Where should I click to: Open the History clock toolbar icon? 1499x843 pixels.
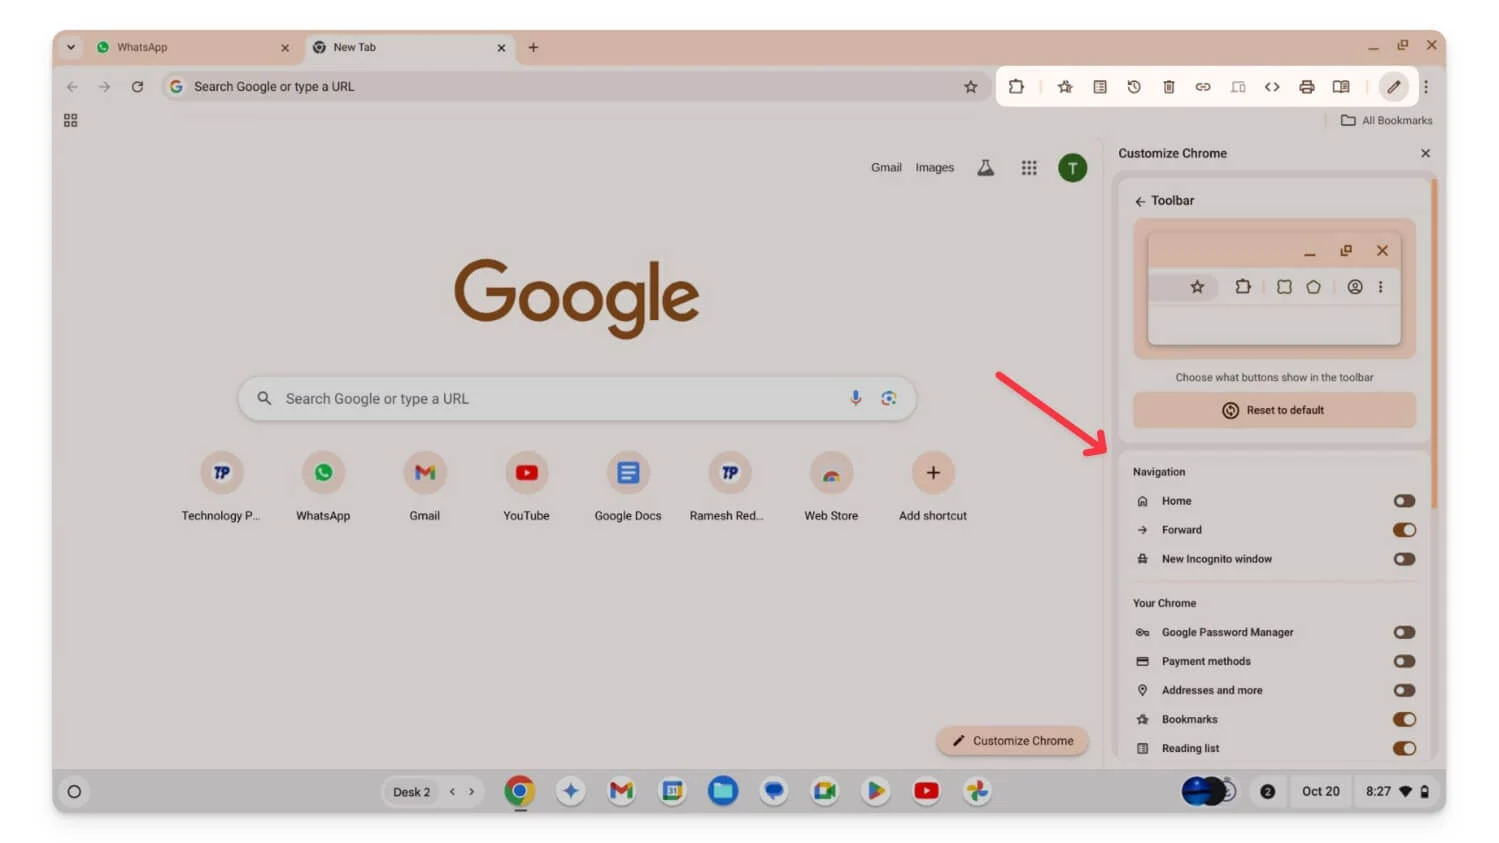pos(1134,87)
